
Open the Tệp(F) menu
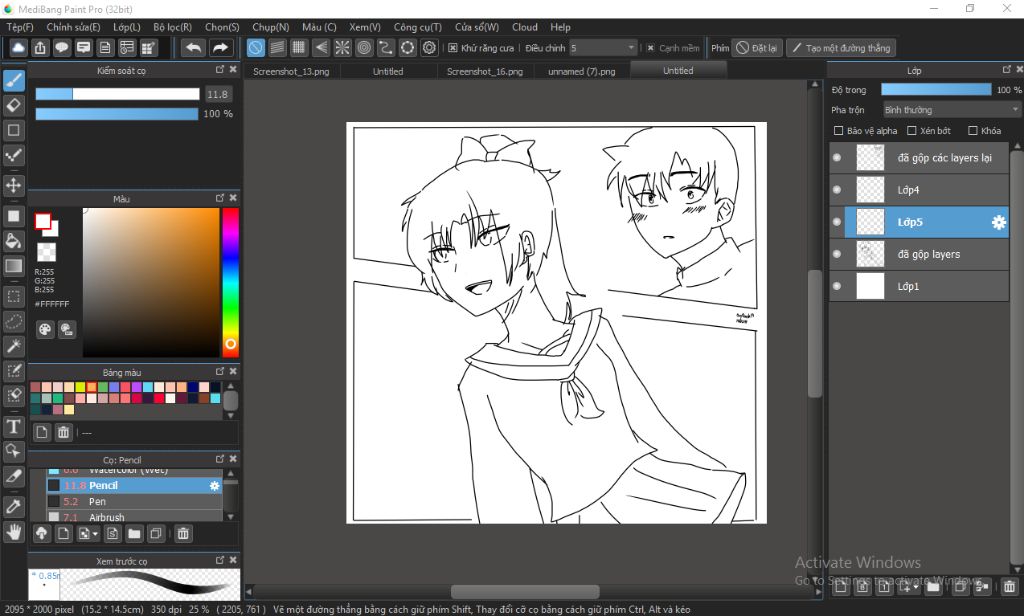click(x=20, y=27)
